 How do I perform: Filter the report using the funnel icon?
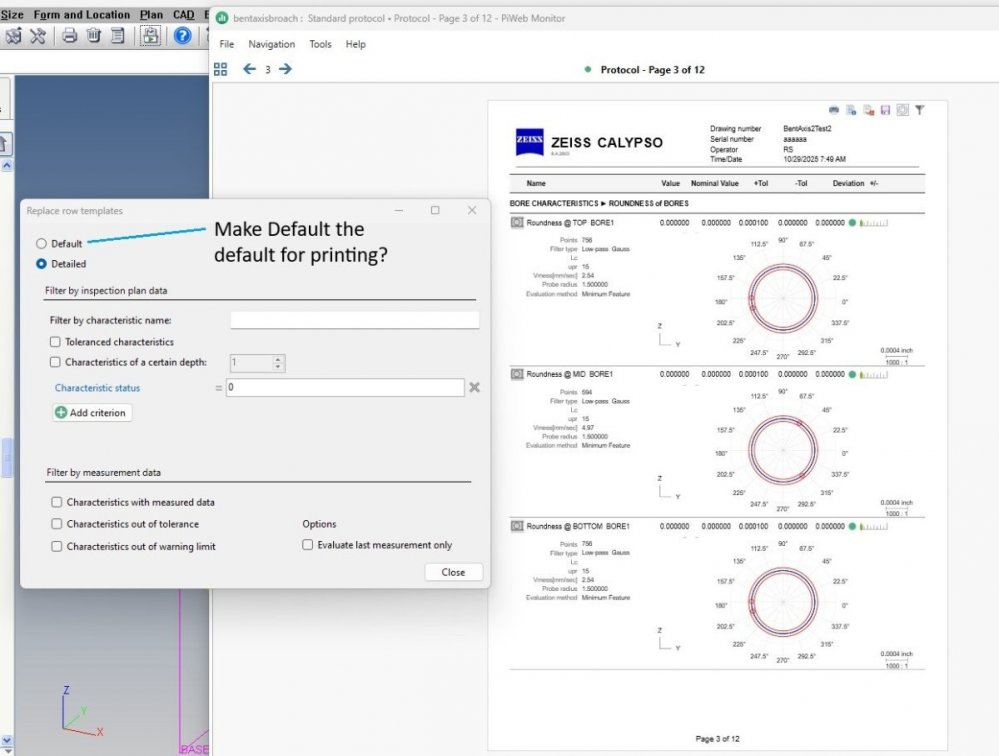(919, 110)
